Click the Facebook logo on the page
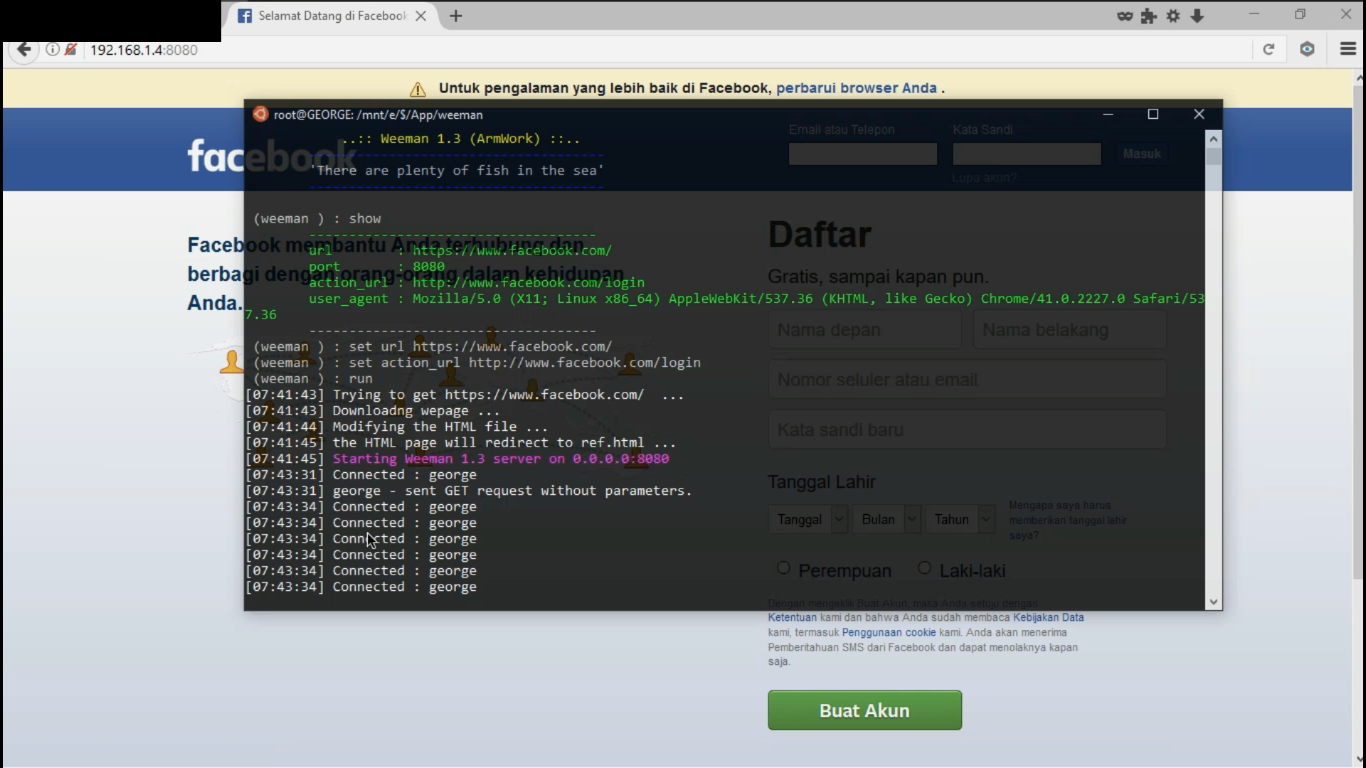This screenshot has width=1366, height=768. 272,156
